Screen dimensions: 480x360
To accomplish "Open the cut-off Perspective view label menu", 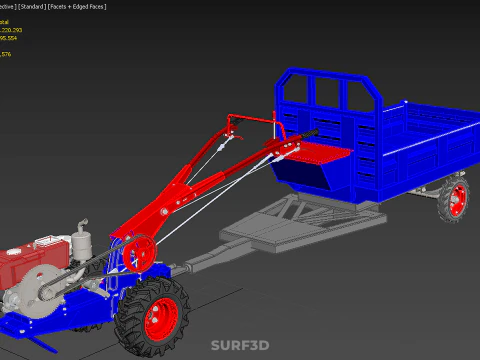I will click(8, 7).
